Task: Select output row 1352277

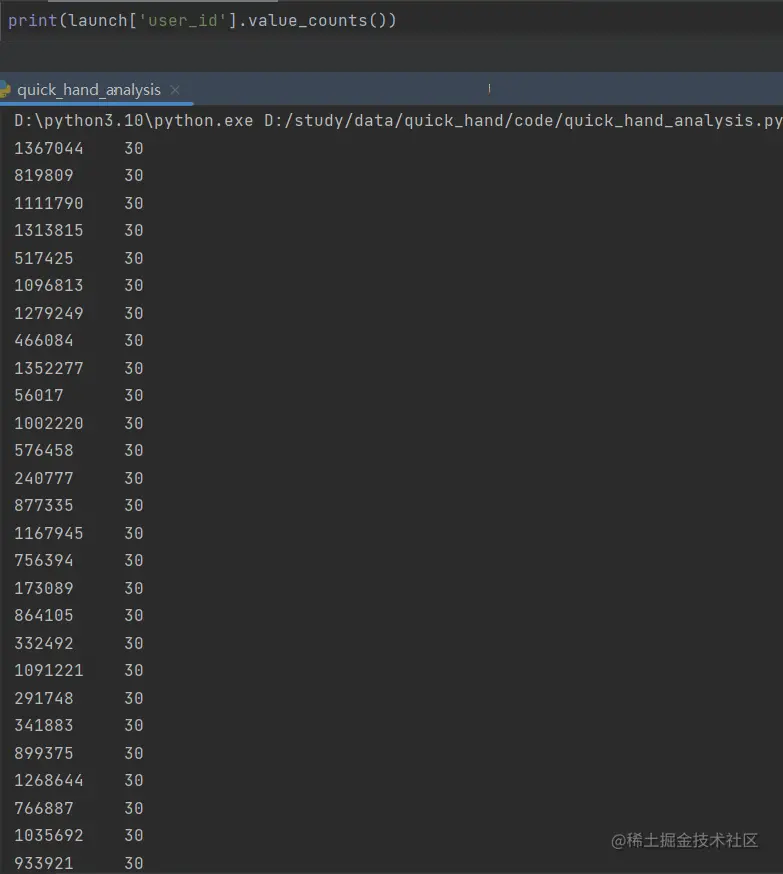Action: (79, 368)
